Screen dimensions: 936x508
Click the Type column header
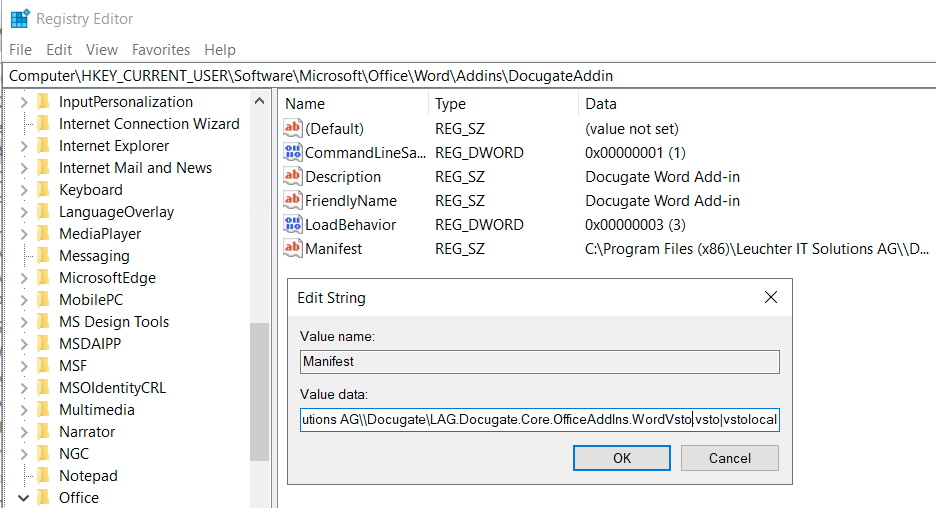(x=503, y=103)
